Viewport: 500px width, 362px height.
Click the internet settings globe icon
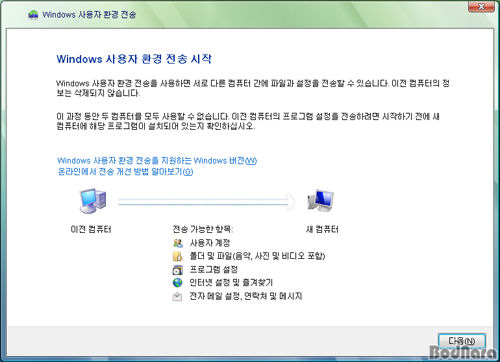[x=178, y=283]
